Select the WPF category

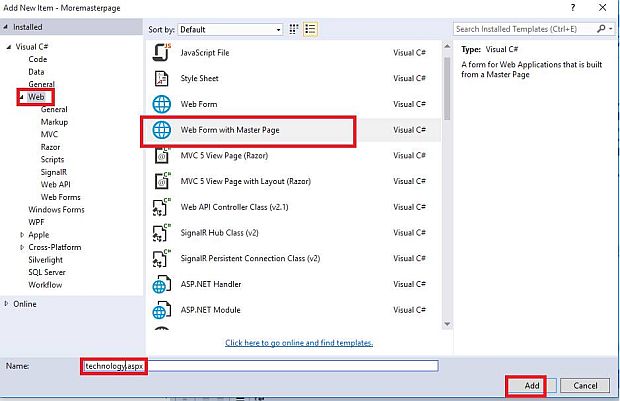pos(36,222)
